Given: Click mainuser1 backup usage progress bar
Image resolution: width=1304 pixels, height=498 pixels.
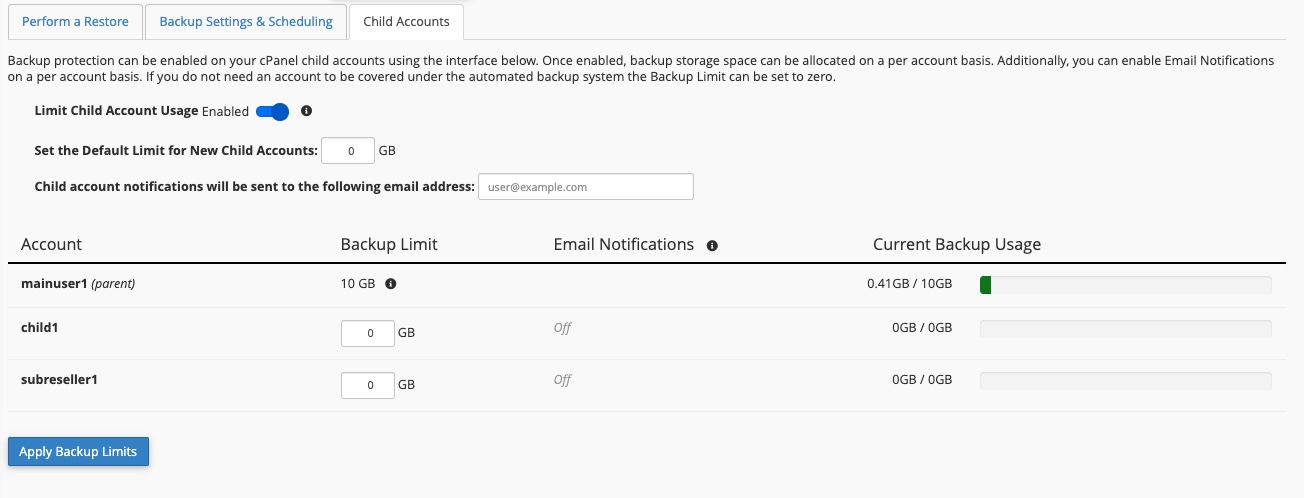Looking at the screenshot, I should (1125, 286).
